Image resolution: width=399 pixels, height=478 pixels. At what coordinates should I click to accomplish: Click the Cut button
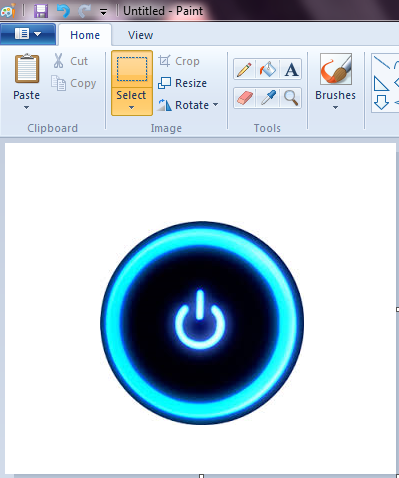(x=70, y=61)
